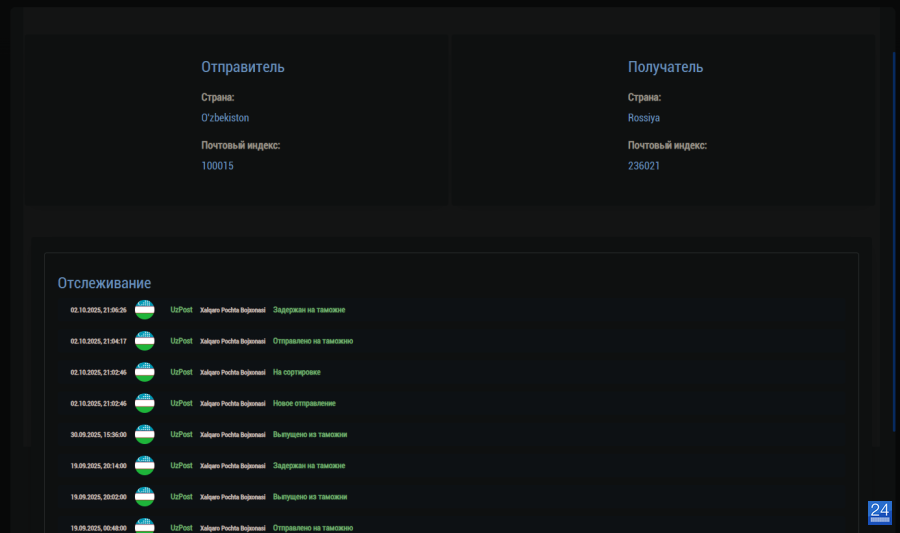Screen dimensions: 900x533
Task: Click the top 'Задержан на таможне' status
Action: (309, 310)
